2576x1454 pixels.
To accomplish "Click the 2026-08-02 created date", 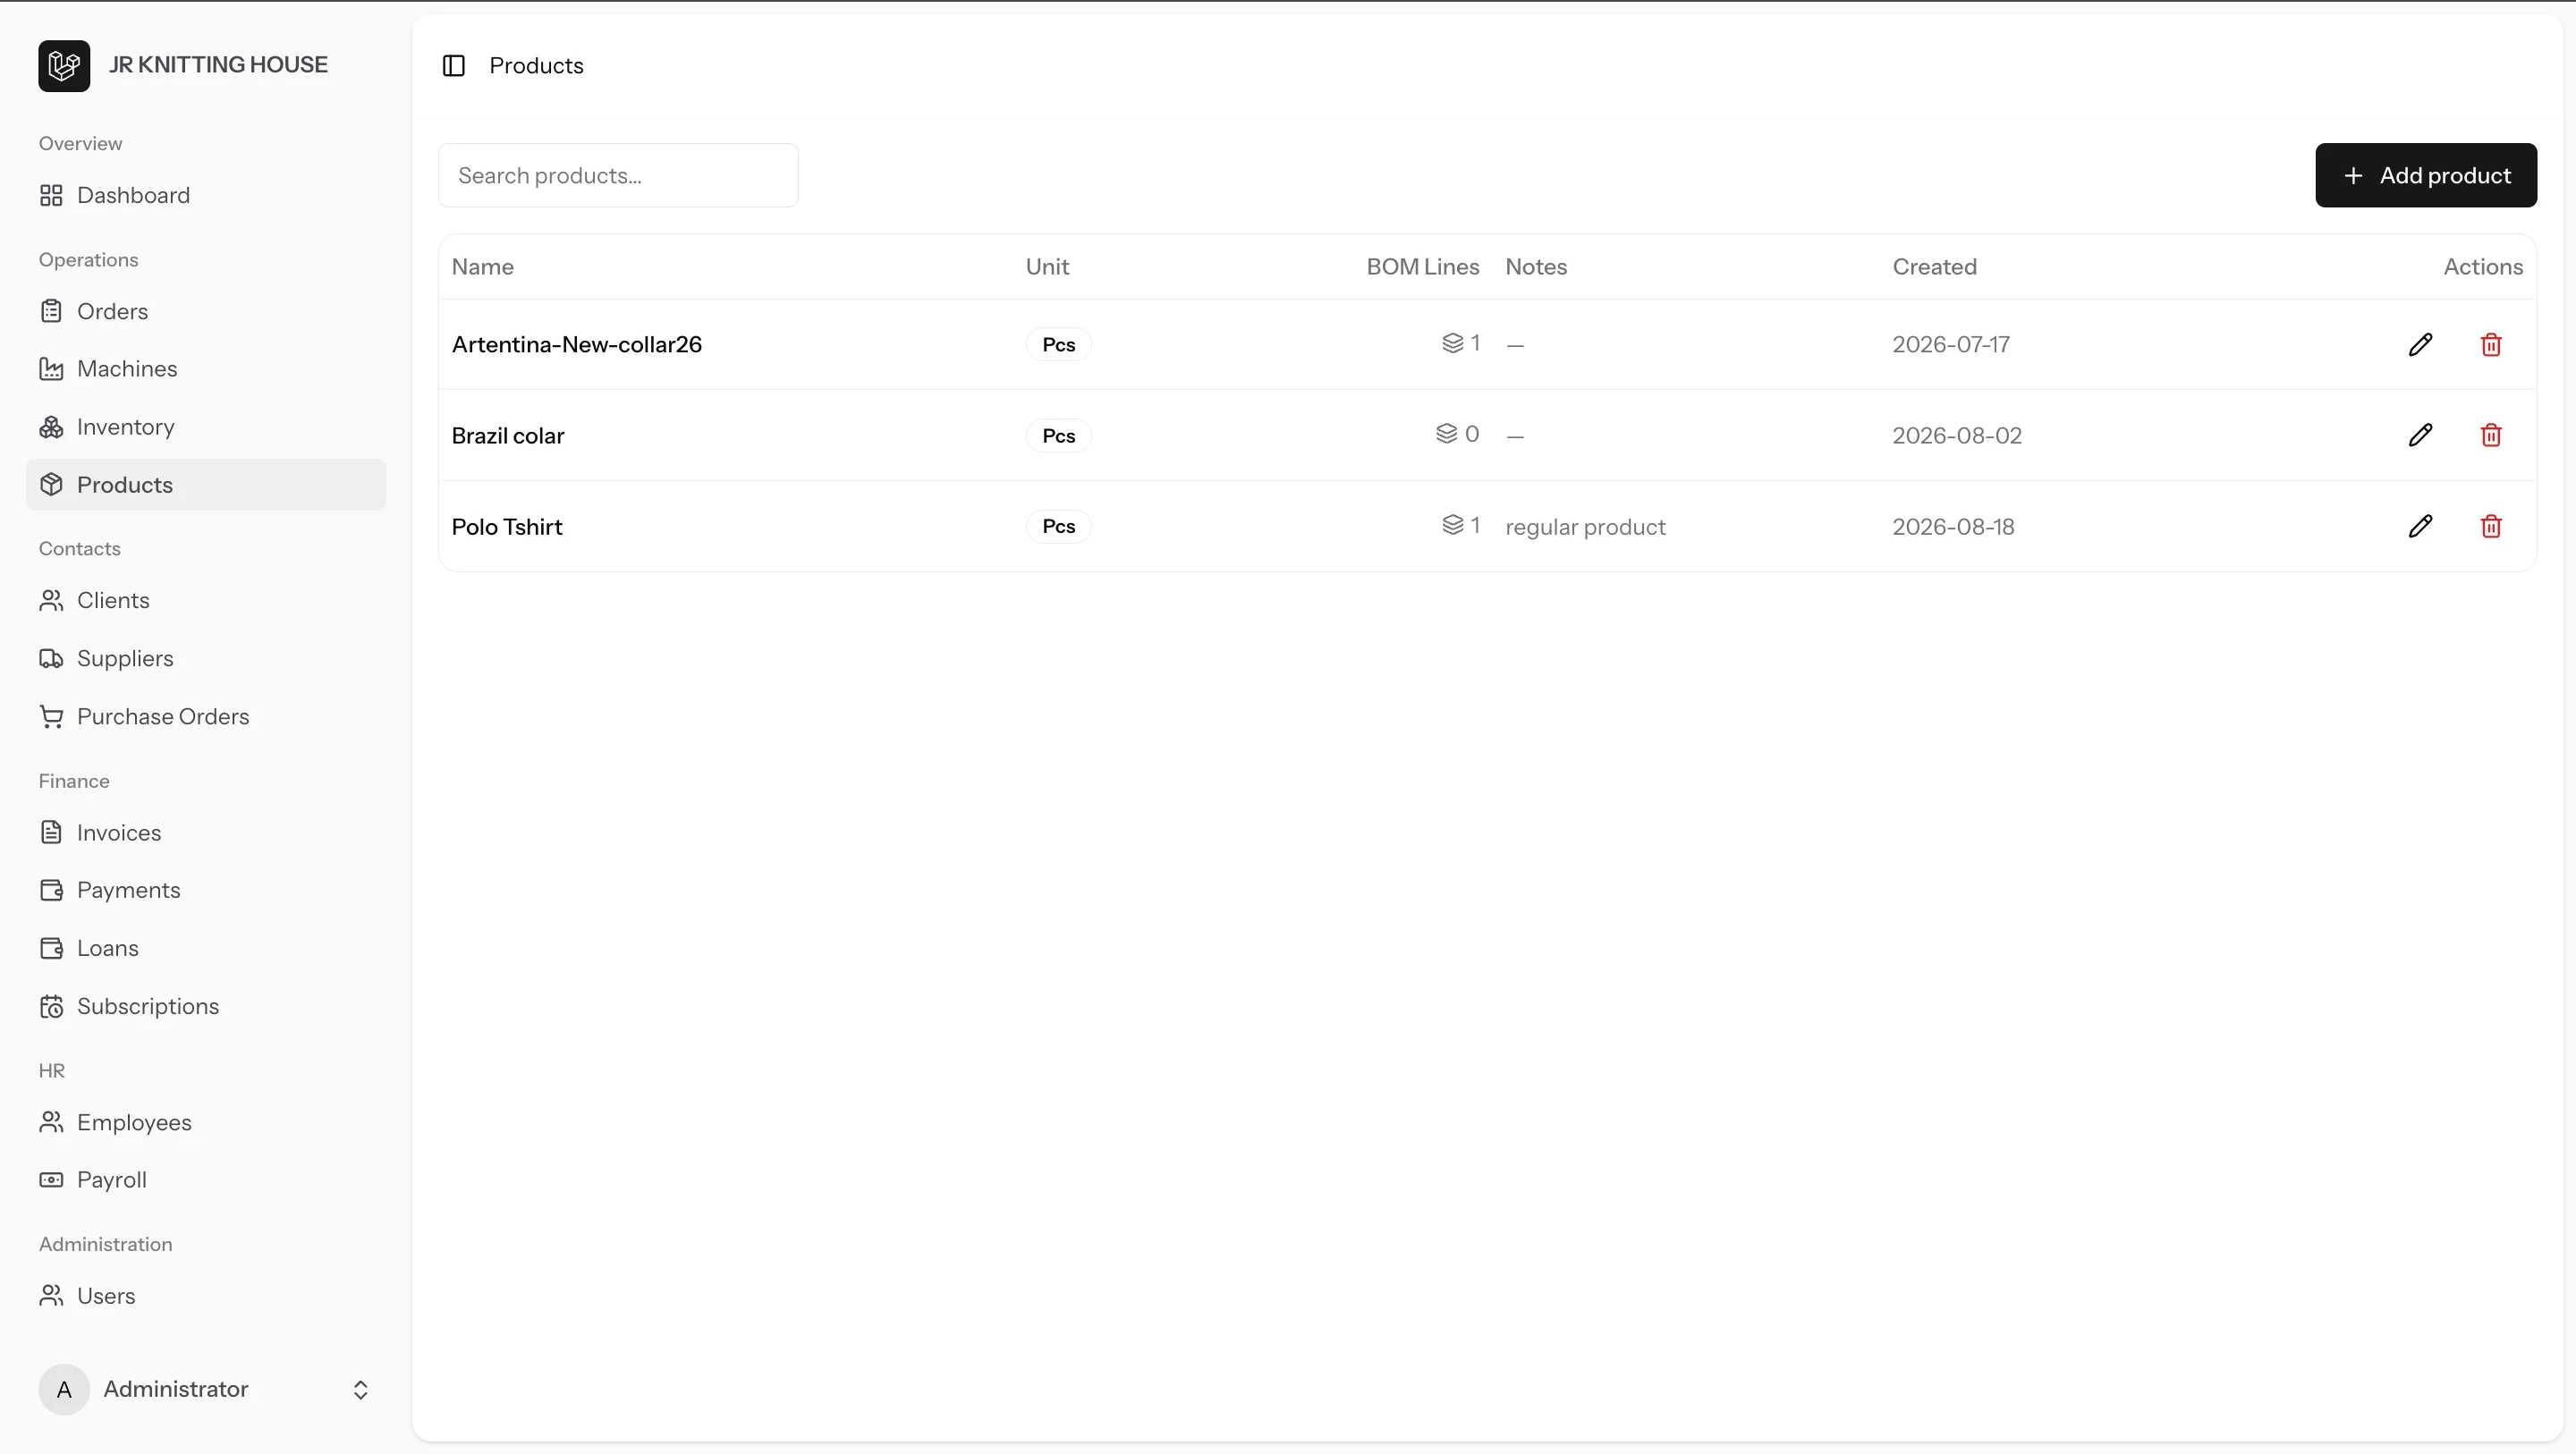I will (1957, 435).
